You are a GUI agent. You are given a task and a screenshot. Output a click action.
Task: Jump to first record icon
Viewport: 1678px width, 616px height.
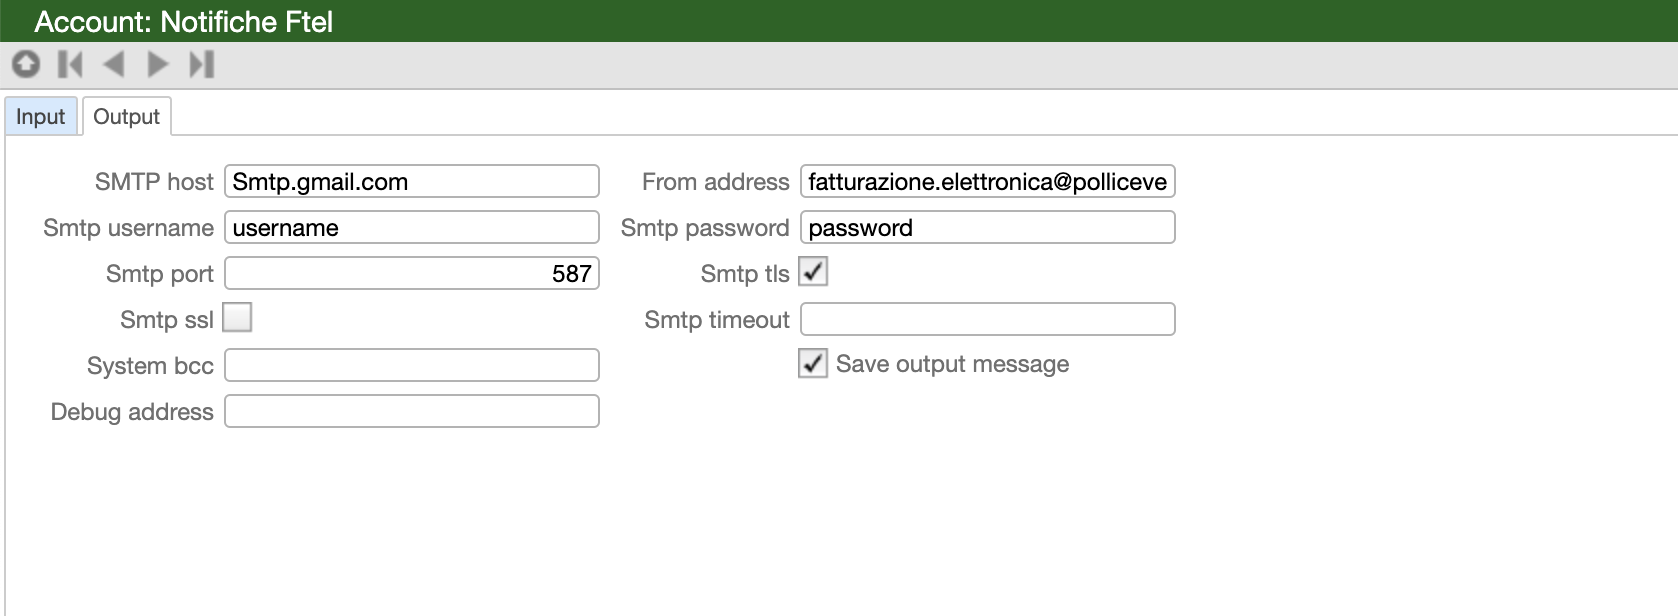coord(70,65)
